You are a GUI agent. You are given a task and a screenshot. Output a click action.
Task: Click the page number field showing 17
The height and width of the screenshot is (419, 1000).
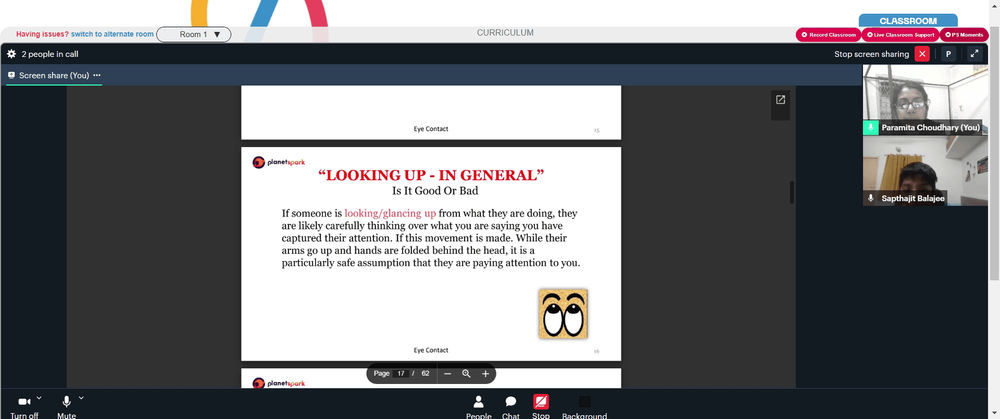coord(401,374)
